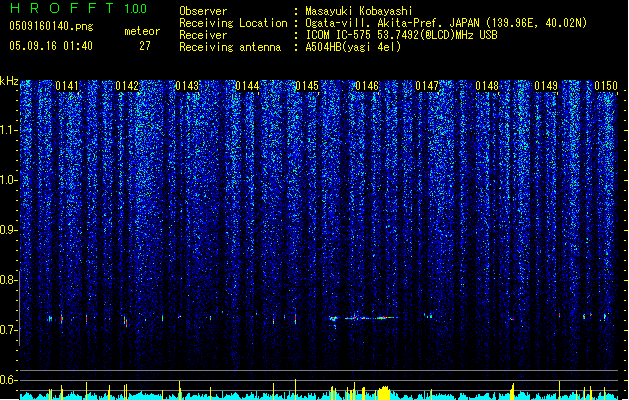Click the 0.6 frequency axis label
The height and width of the screenshot is (400, 629).
point(8,380)
